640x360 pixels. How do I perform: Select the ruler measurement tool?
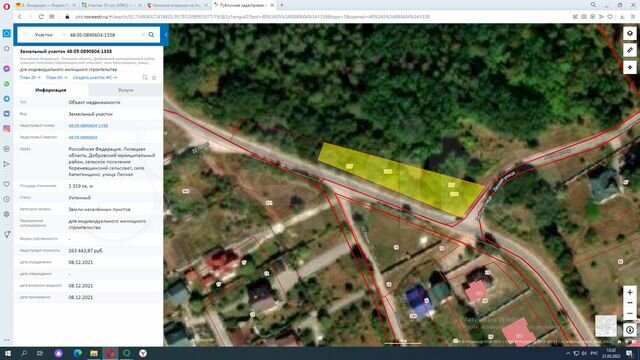coord(630,50)
